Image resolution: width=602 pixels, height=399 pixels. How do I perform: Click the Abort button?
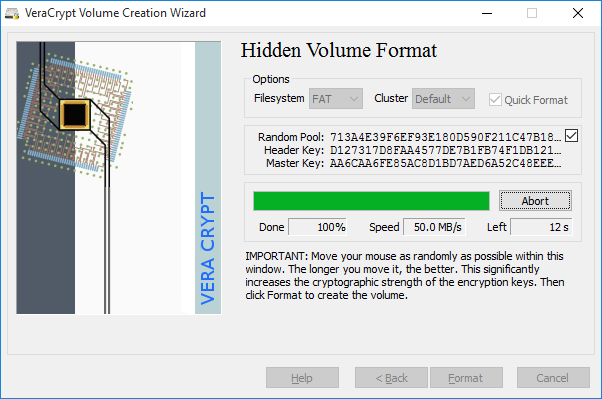[535, 201]
